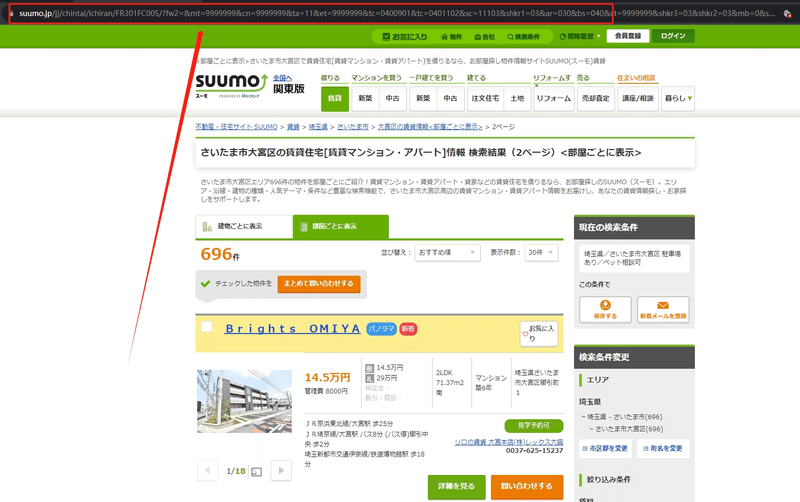
Task: Click 保存する search condition button
Action: [605, 310]
